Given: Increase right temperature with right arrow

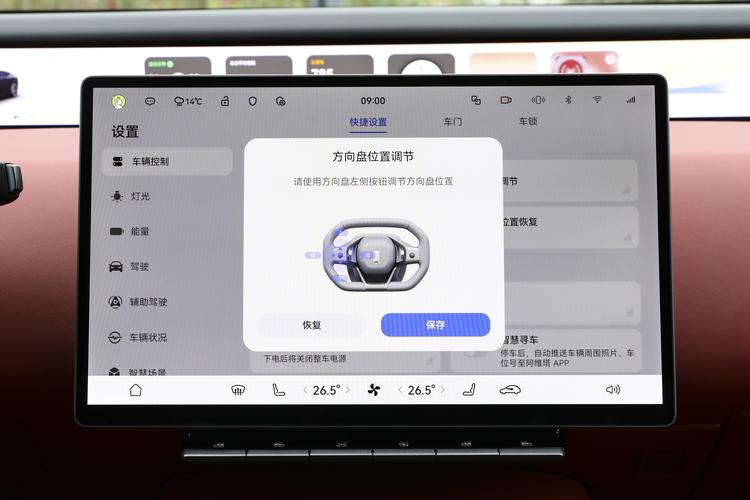Looking at the screenshot, I should click(x=441, y=390).
